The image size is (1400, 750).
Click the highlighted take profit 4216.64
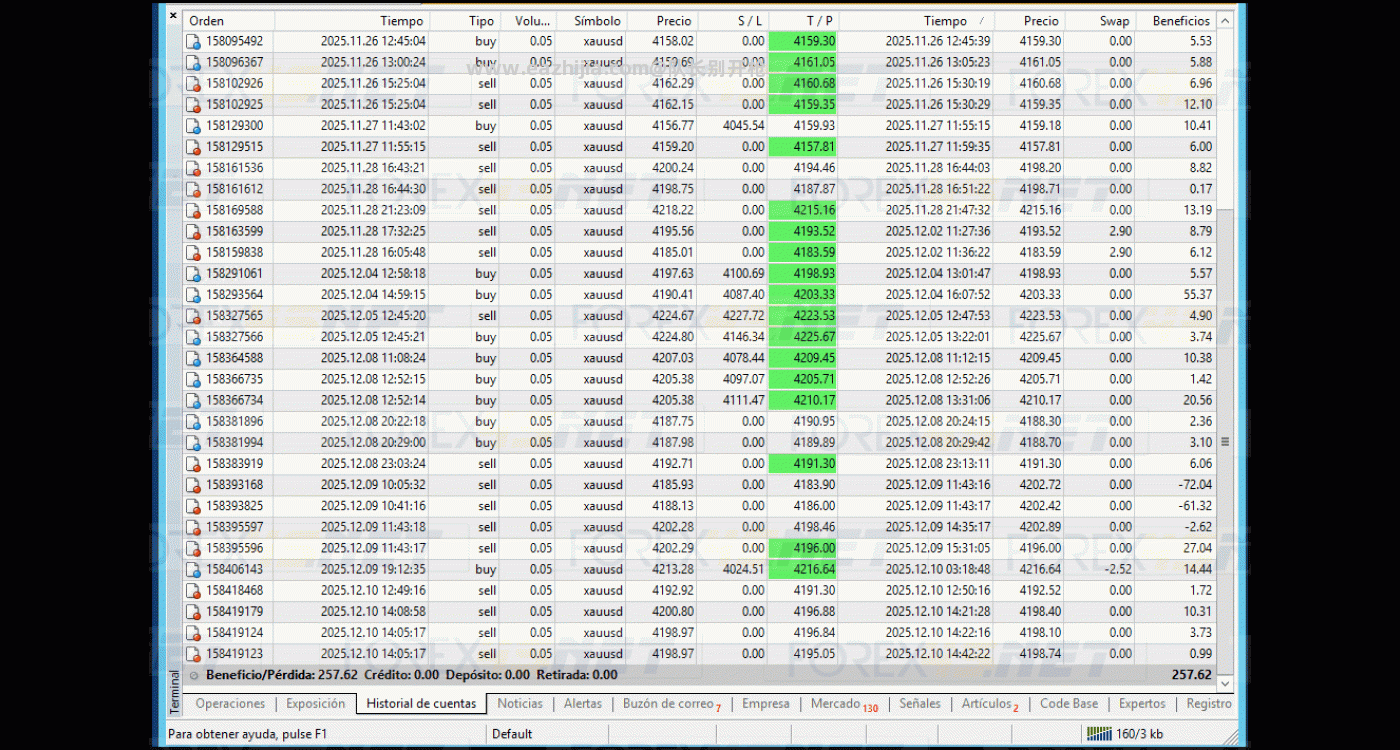click(x=804, y=569)
